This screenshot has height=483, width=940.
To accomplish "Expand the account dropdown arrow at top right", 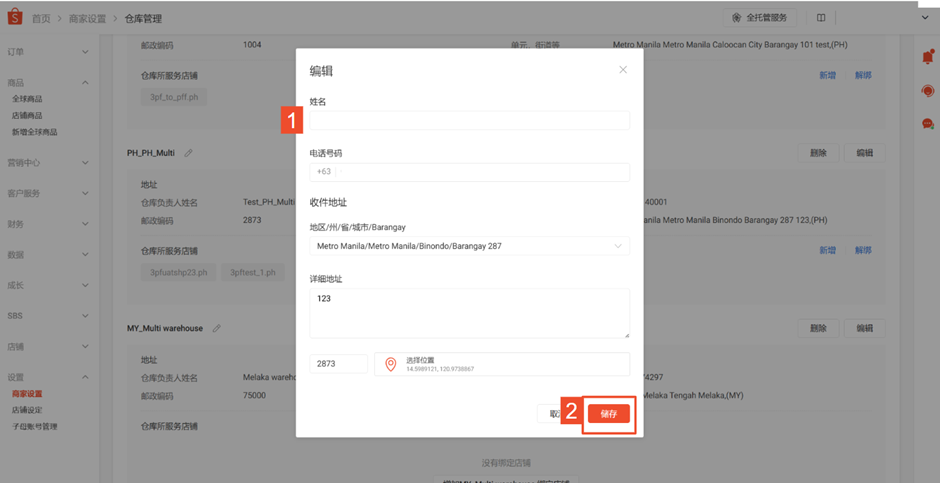I will [x=924, y=18].
